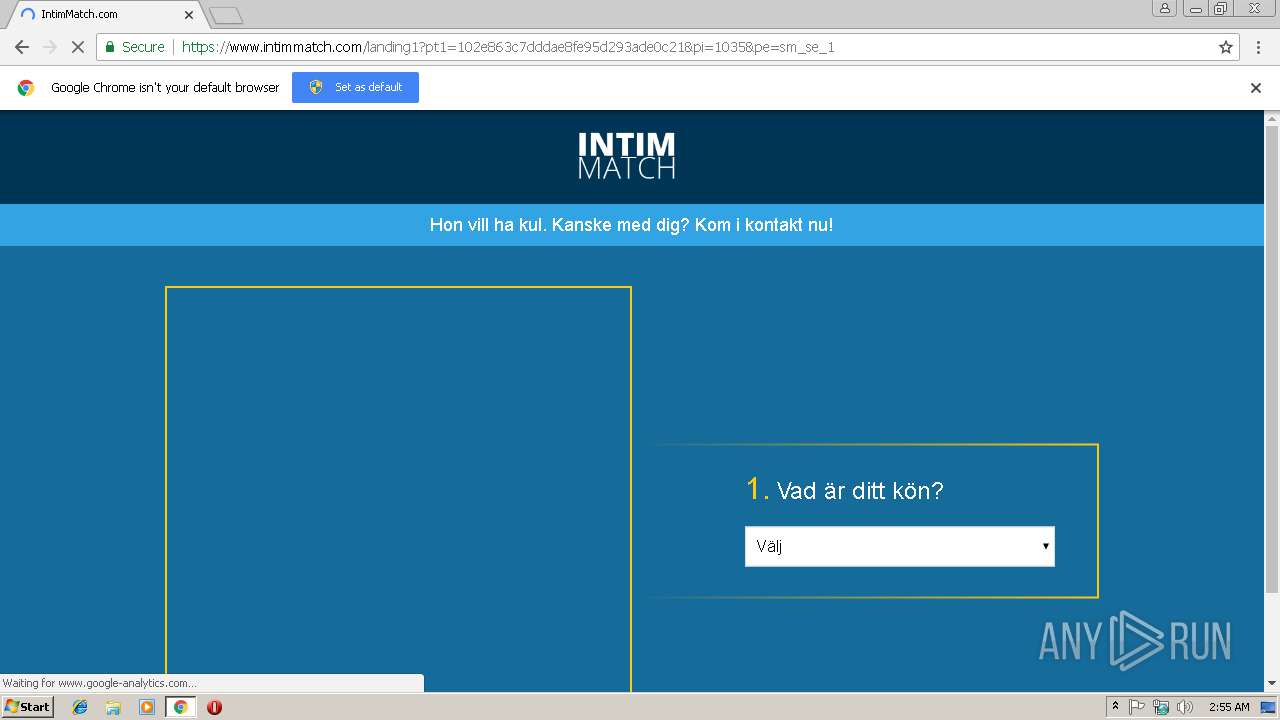Click the network tray icon
The width and height of the screenshot is (1280, 720).
click(x=1161, y=707)
